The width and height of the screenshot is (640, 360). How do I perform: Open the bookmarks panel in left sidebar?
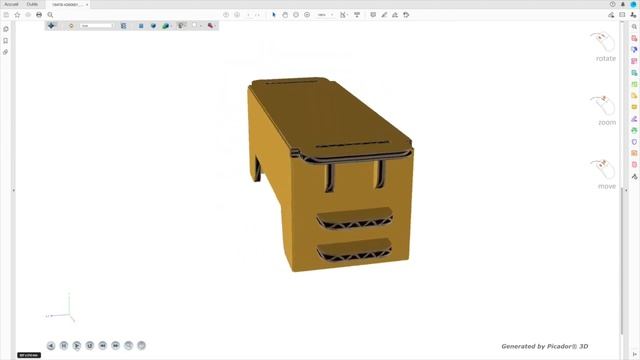[6, 41]
